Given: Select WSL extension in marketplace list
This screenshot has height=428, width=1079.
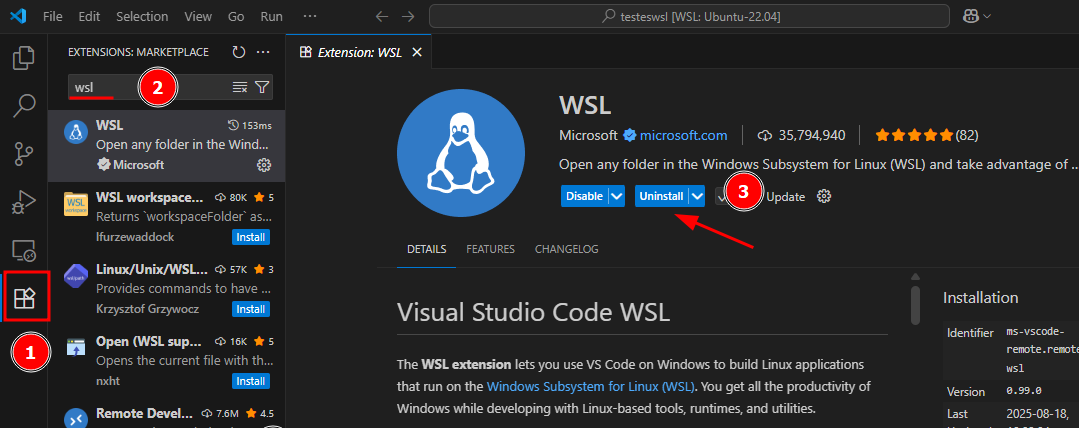Looking at the screenshot, I should click(x=167, y=146).
